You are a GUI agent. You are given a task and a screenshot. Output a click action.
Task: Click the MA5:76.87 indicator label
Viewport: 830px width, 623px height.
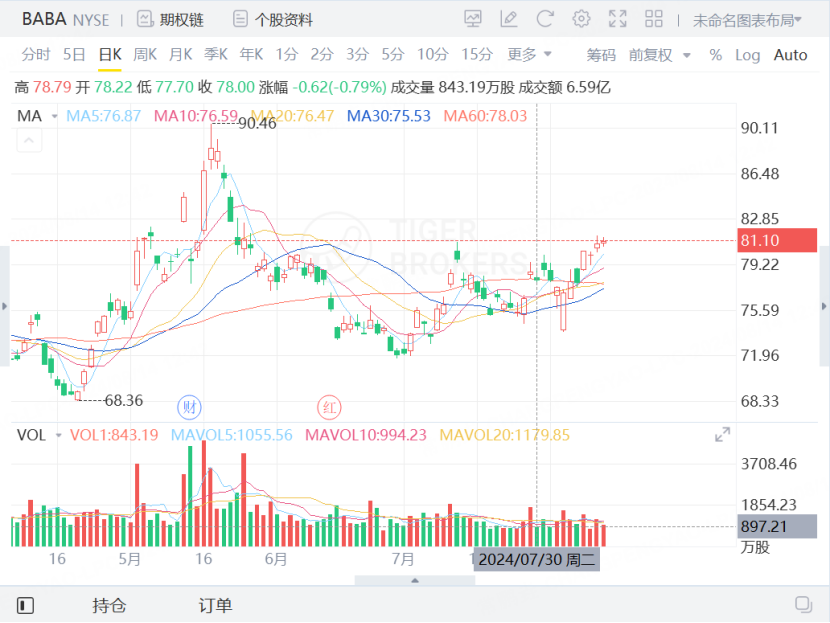coord(104,116)
